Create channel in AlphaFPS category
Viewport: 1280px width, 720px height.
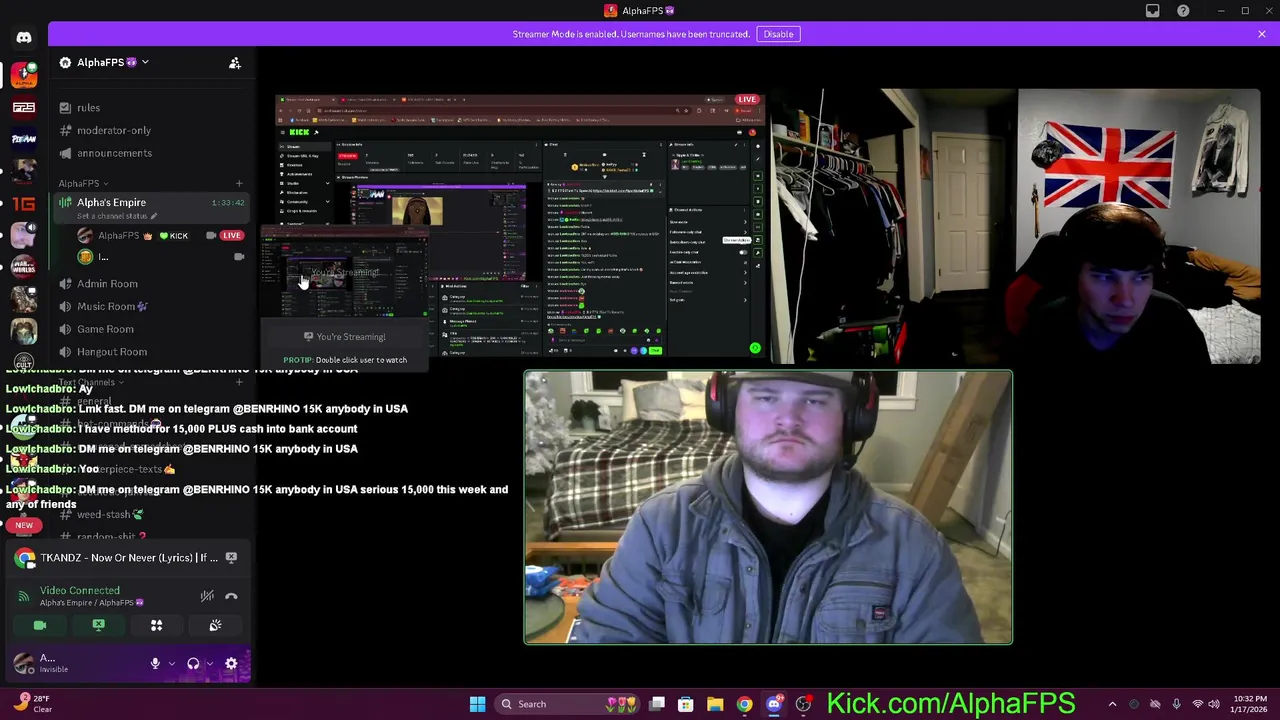(239, 184)
